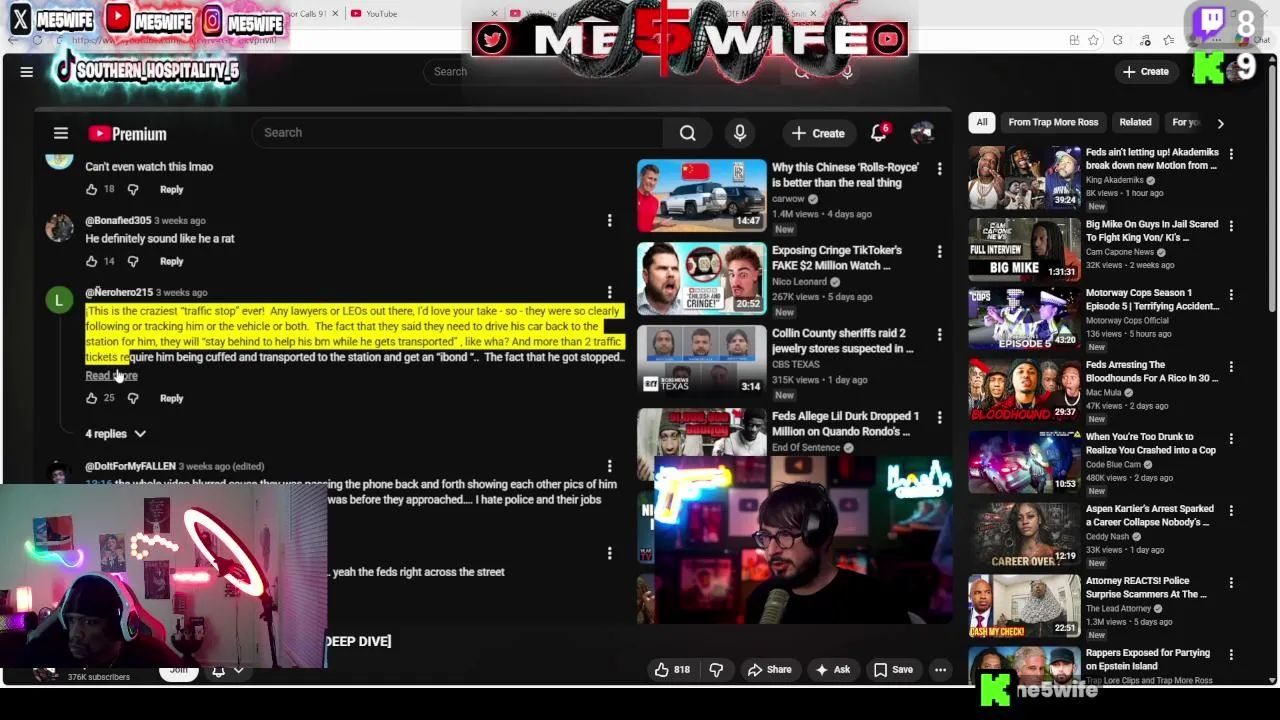1280x720 pixels.
Task: Open the account avatar menu
Action: pyautogui.click(x=922, y=133)
